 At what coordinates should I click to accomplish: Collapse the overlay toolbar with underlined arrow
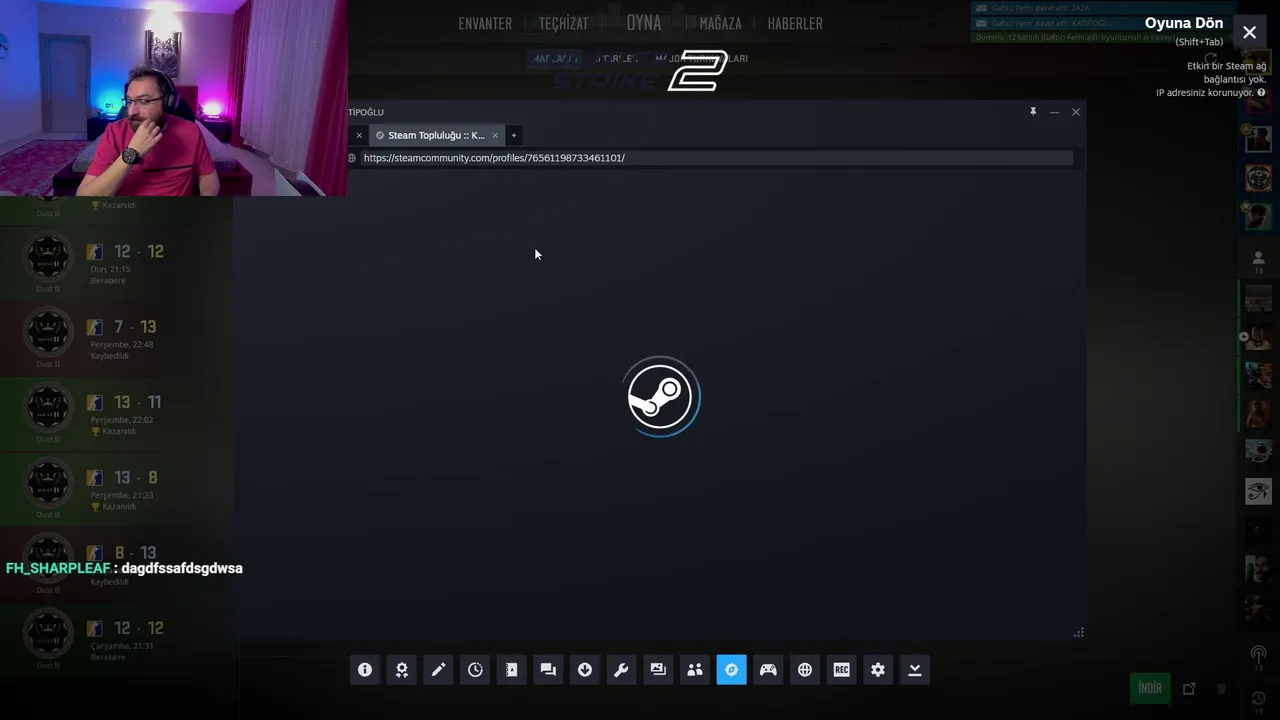point(915,670)
